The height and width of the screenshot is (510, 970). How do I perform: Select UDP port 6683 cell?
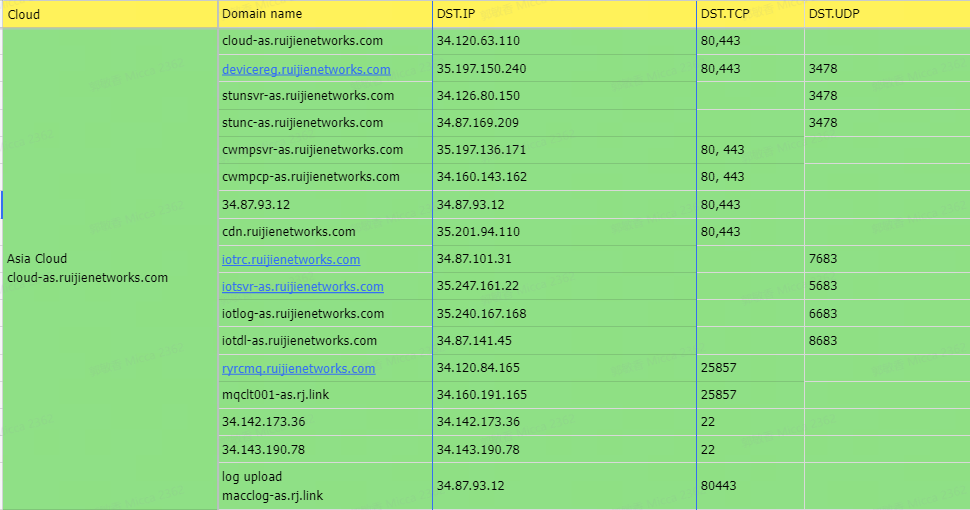[x=887, y=313]
